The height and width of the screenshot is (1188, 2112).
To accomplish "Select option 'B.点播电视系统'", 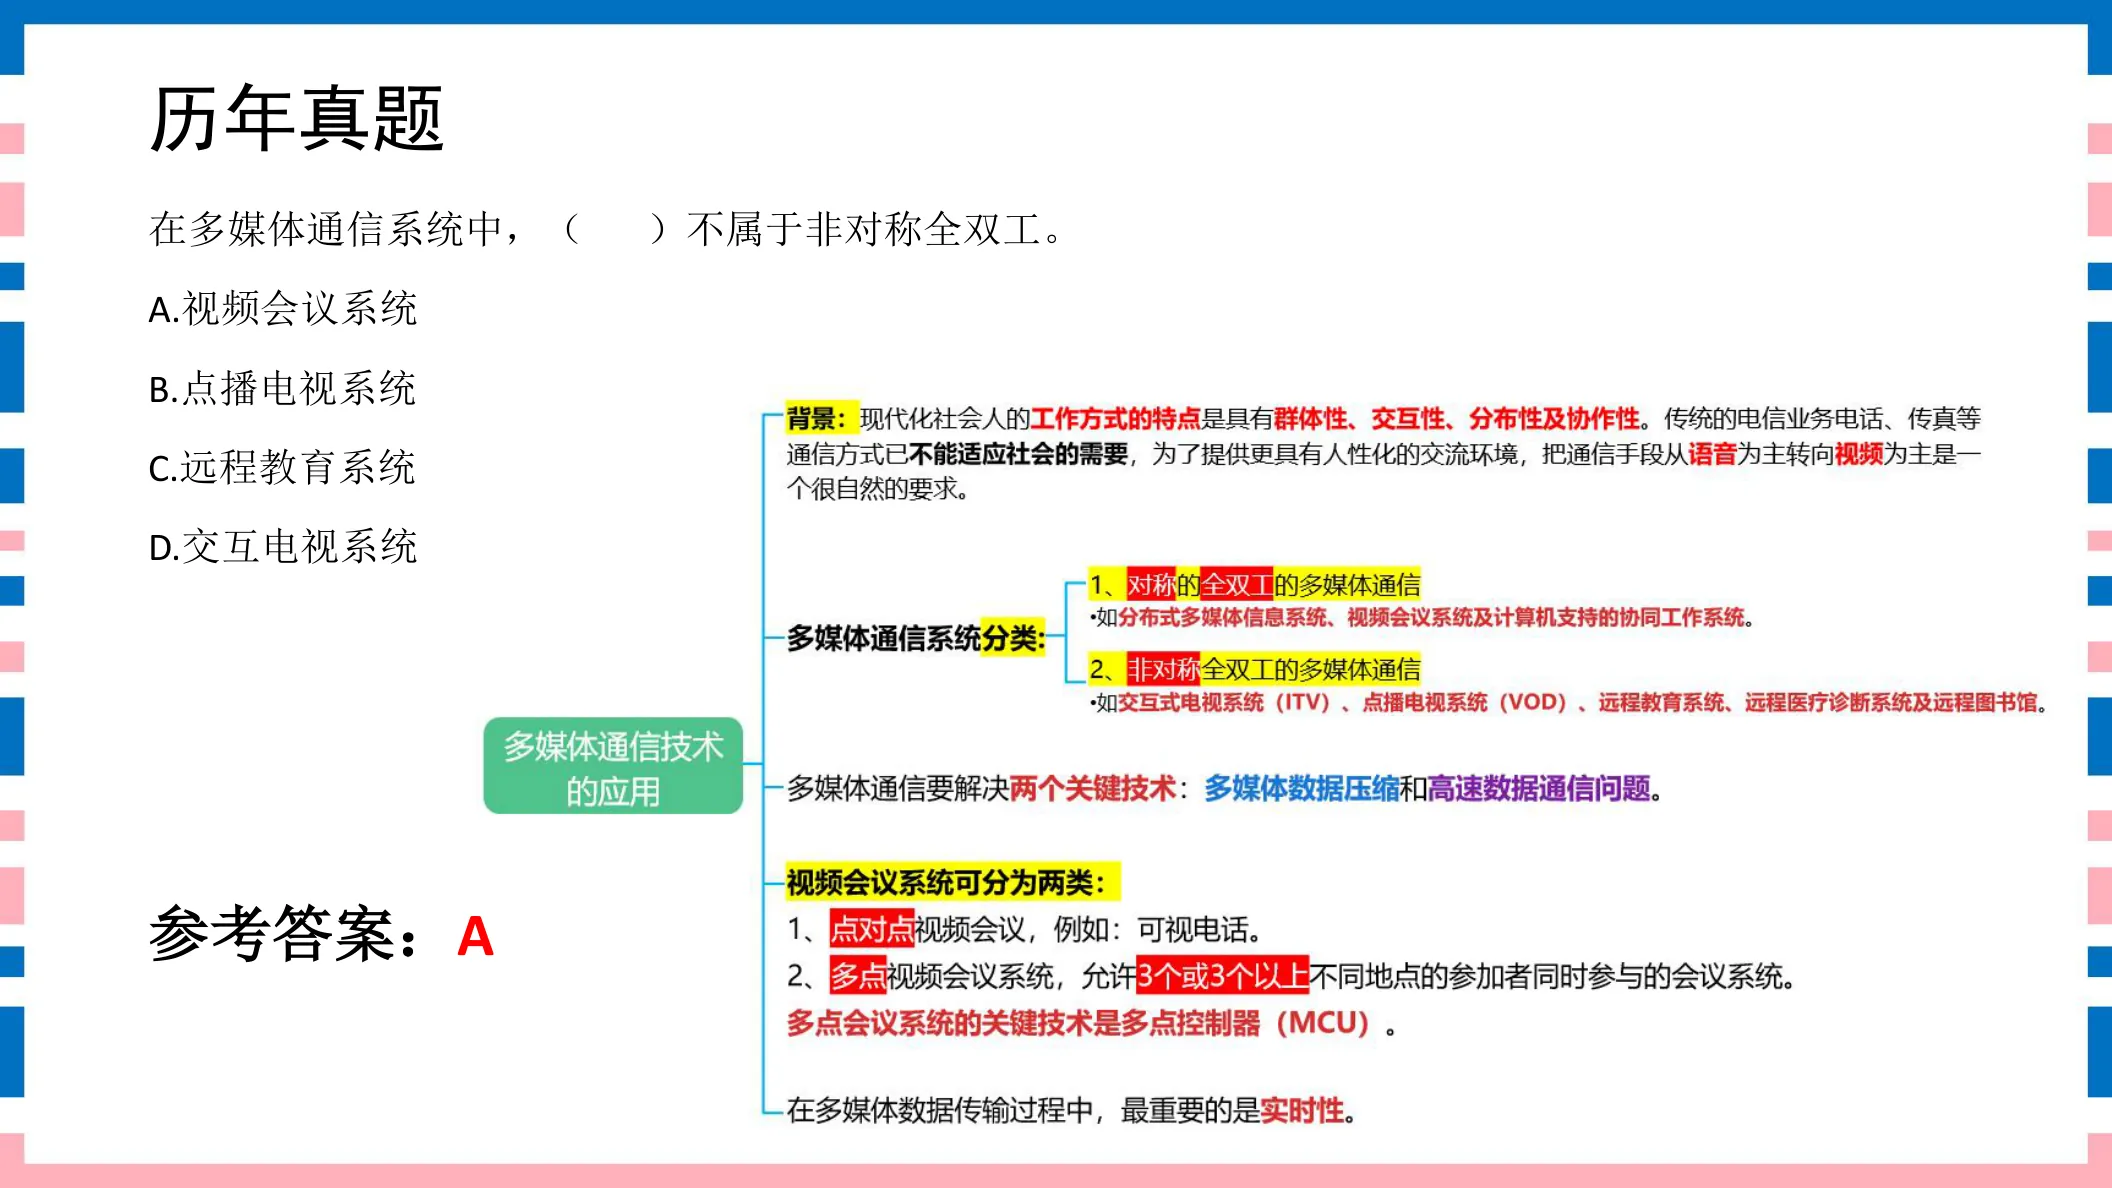I will 282,388.
